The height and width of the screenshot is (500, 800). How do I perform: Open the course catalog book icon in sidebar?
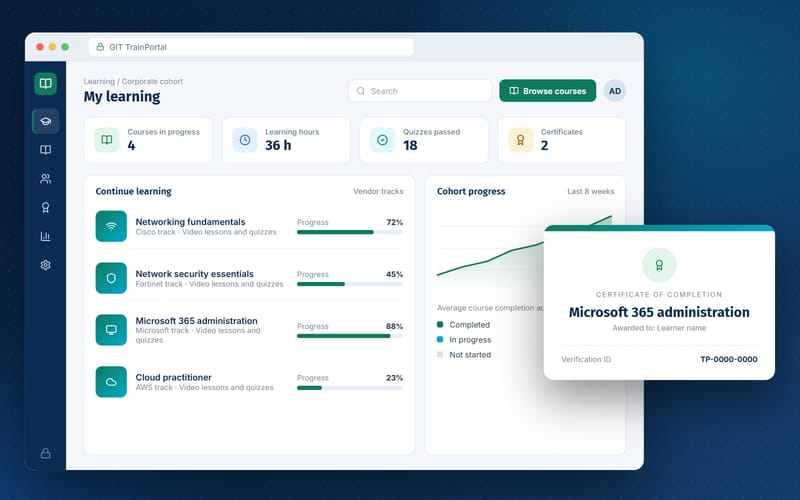(45, 149)
